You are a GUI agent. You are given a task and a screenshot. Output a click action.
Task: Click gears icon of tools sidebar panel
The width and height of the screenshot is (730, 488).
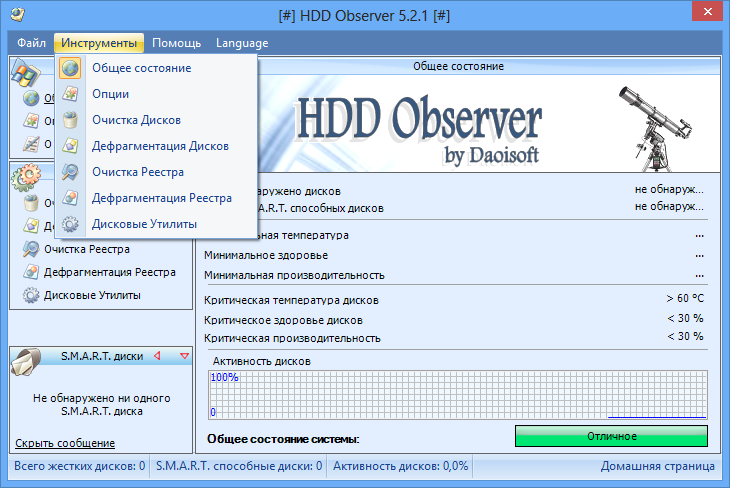[x=26, y=177]
